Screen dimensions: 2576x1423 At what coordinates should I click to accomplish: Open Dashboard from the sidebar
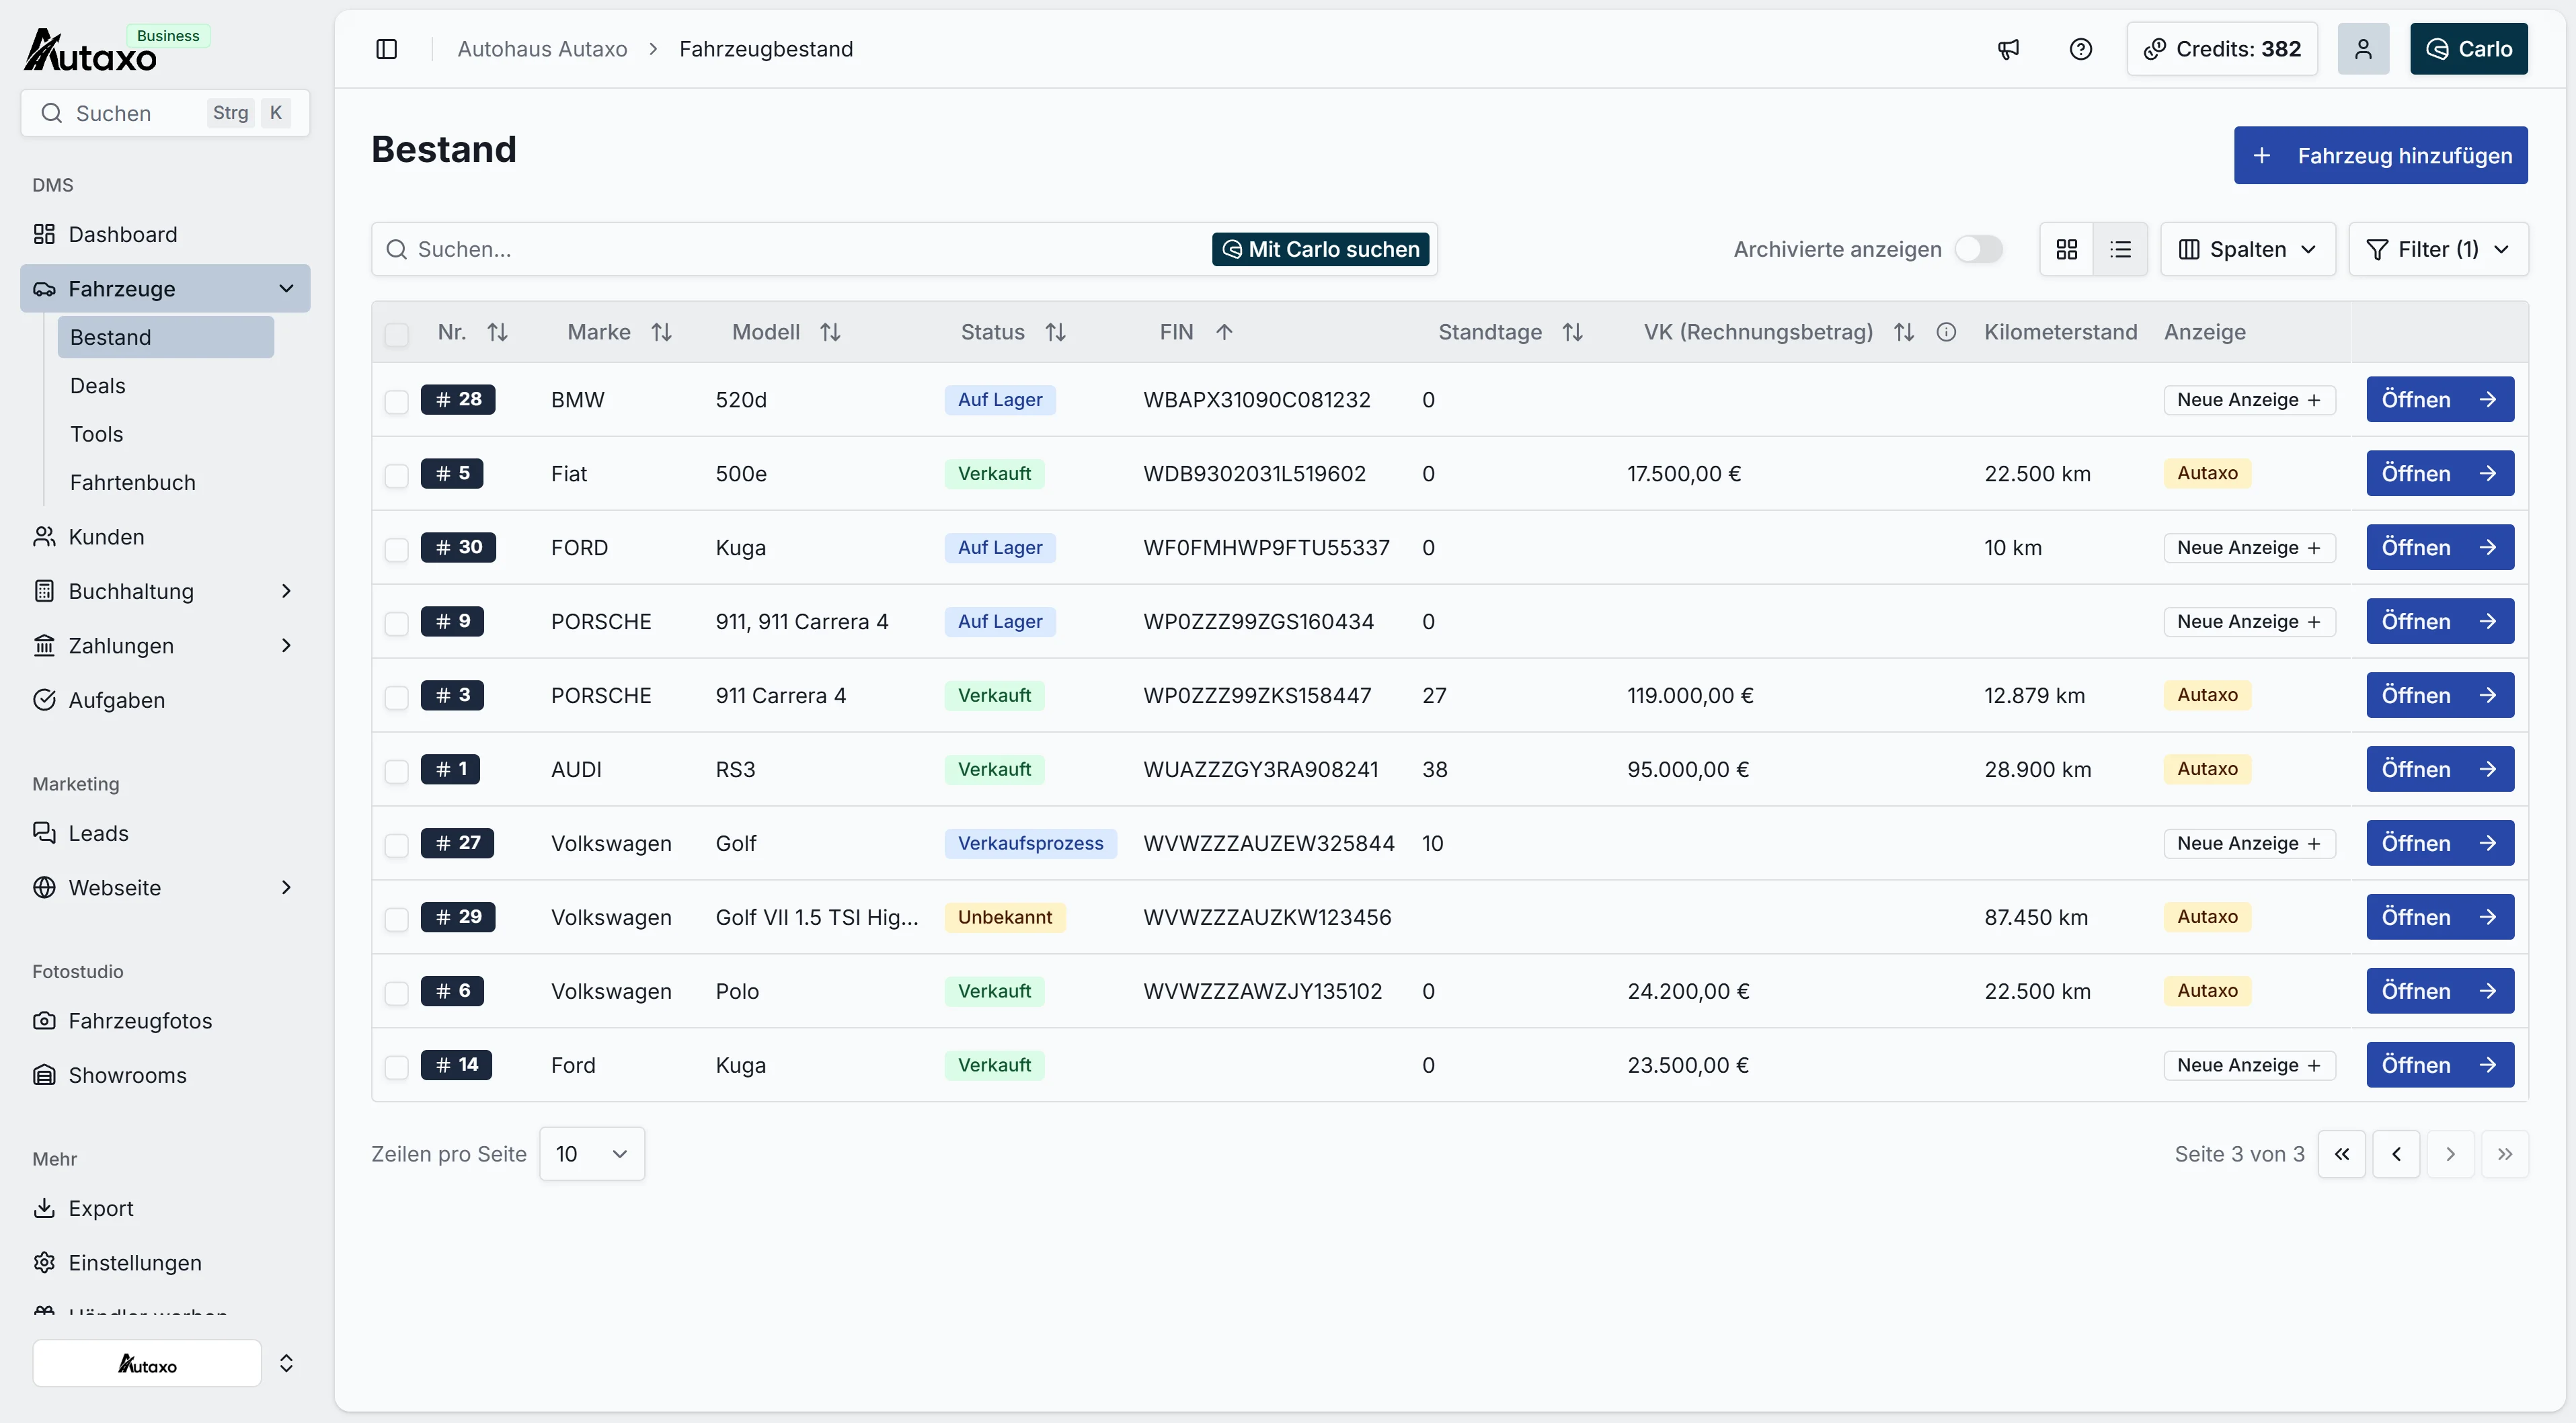click(x=165, y=234)
